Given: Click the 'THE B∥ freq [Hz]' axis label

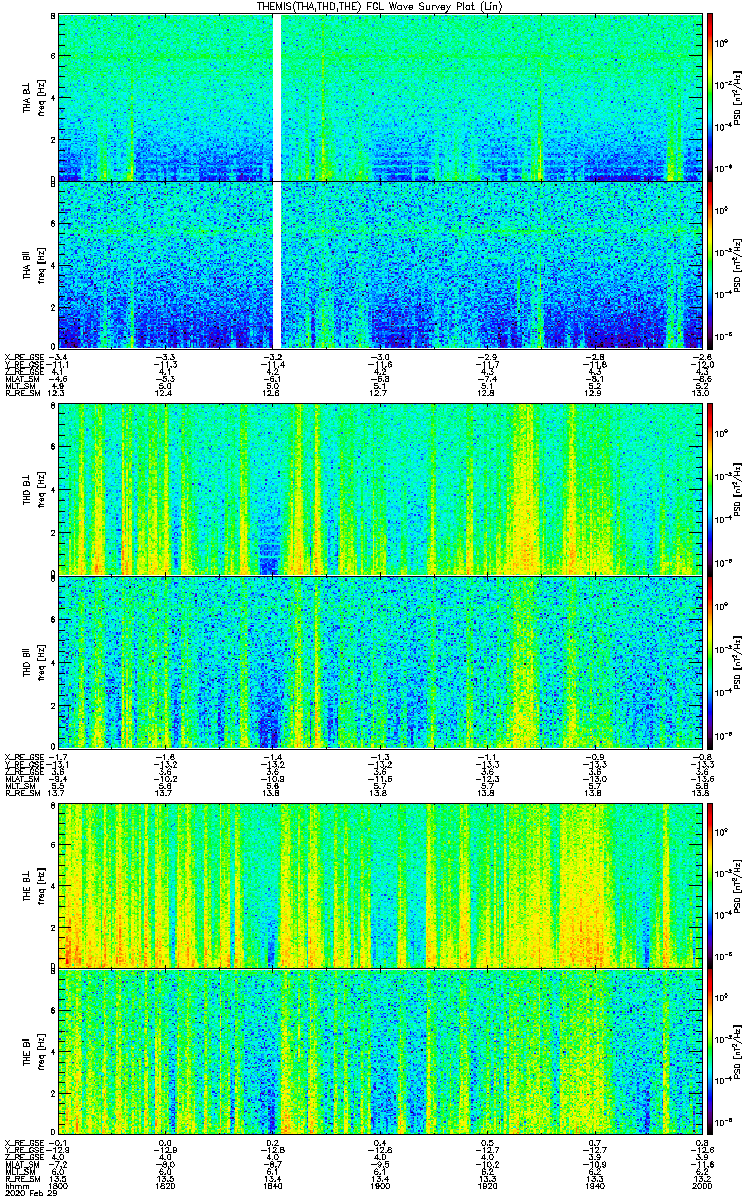Looking at the screenshot, I should pos(34,1052).
